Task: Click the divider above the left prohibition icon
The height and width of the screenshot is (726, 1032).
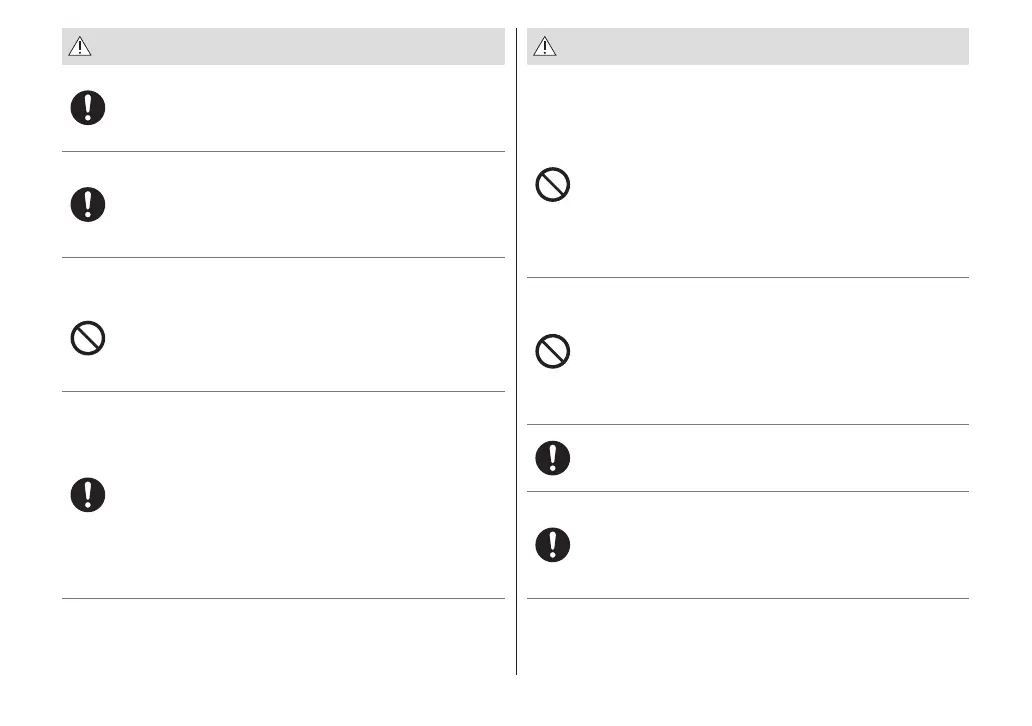Action: pos(283,258)
